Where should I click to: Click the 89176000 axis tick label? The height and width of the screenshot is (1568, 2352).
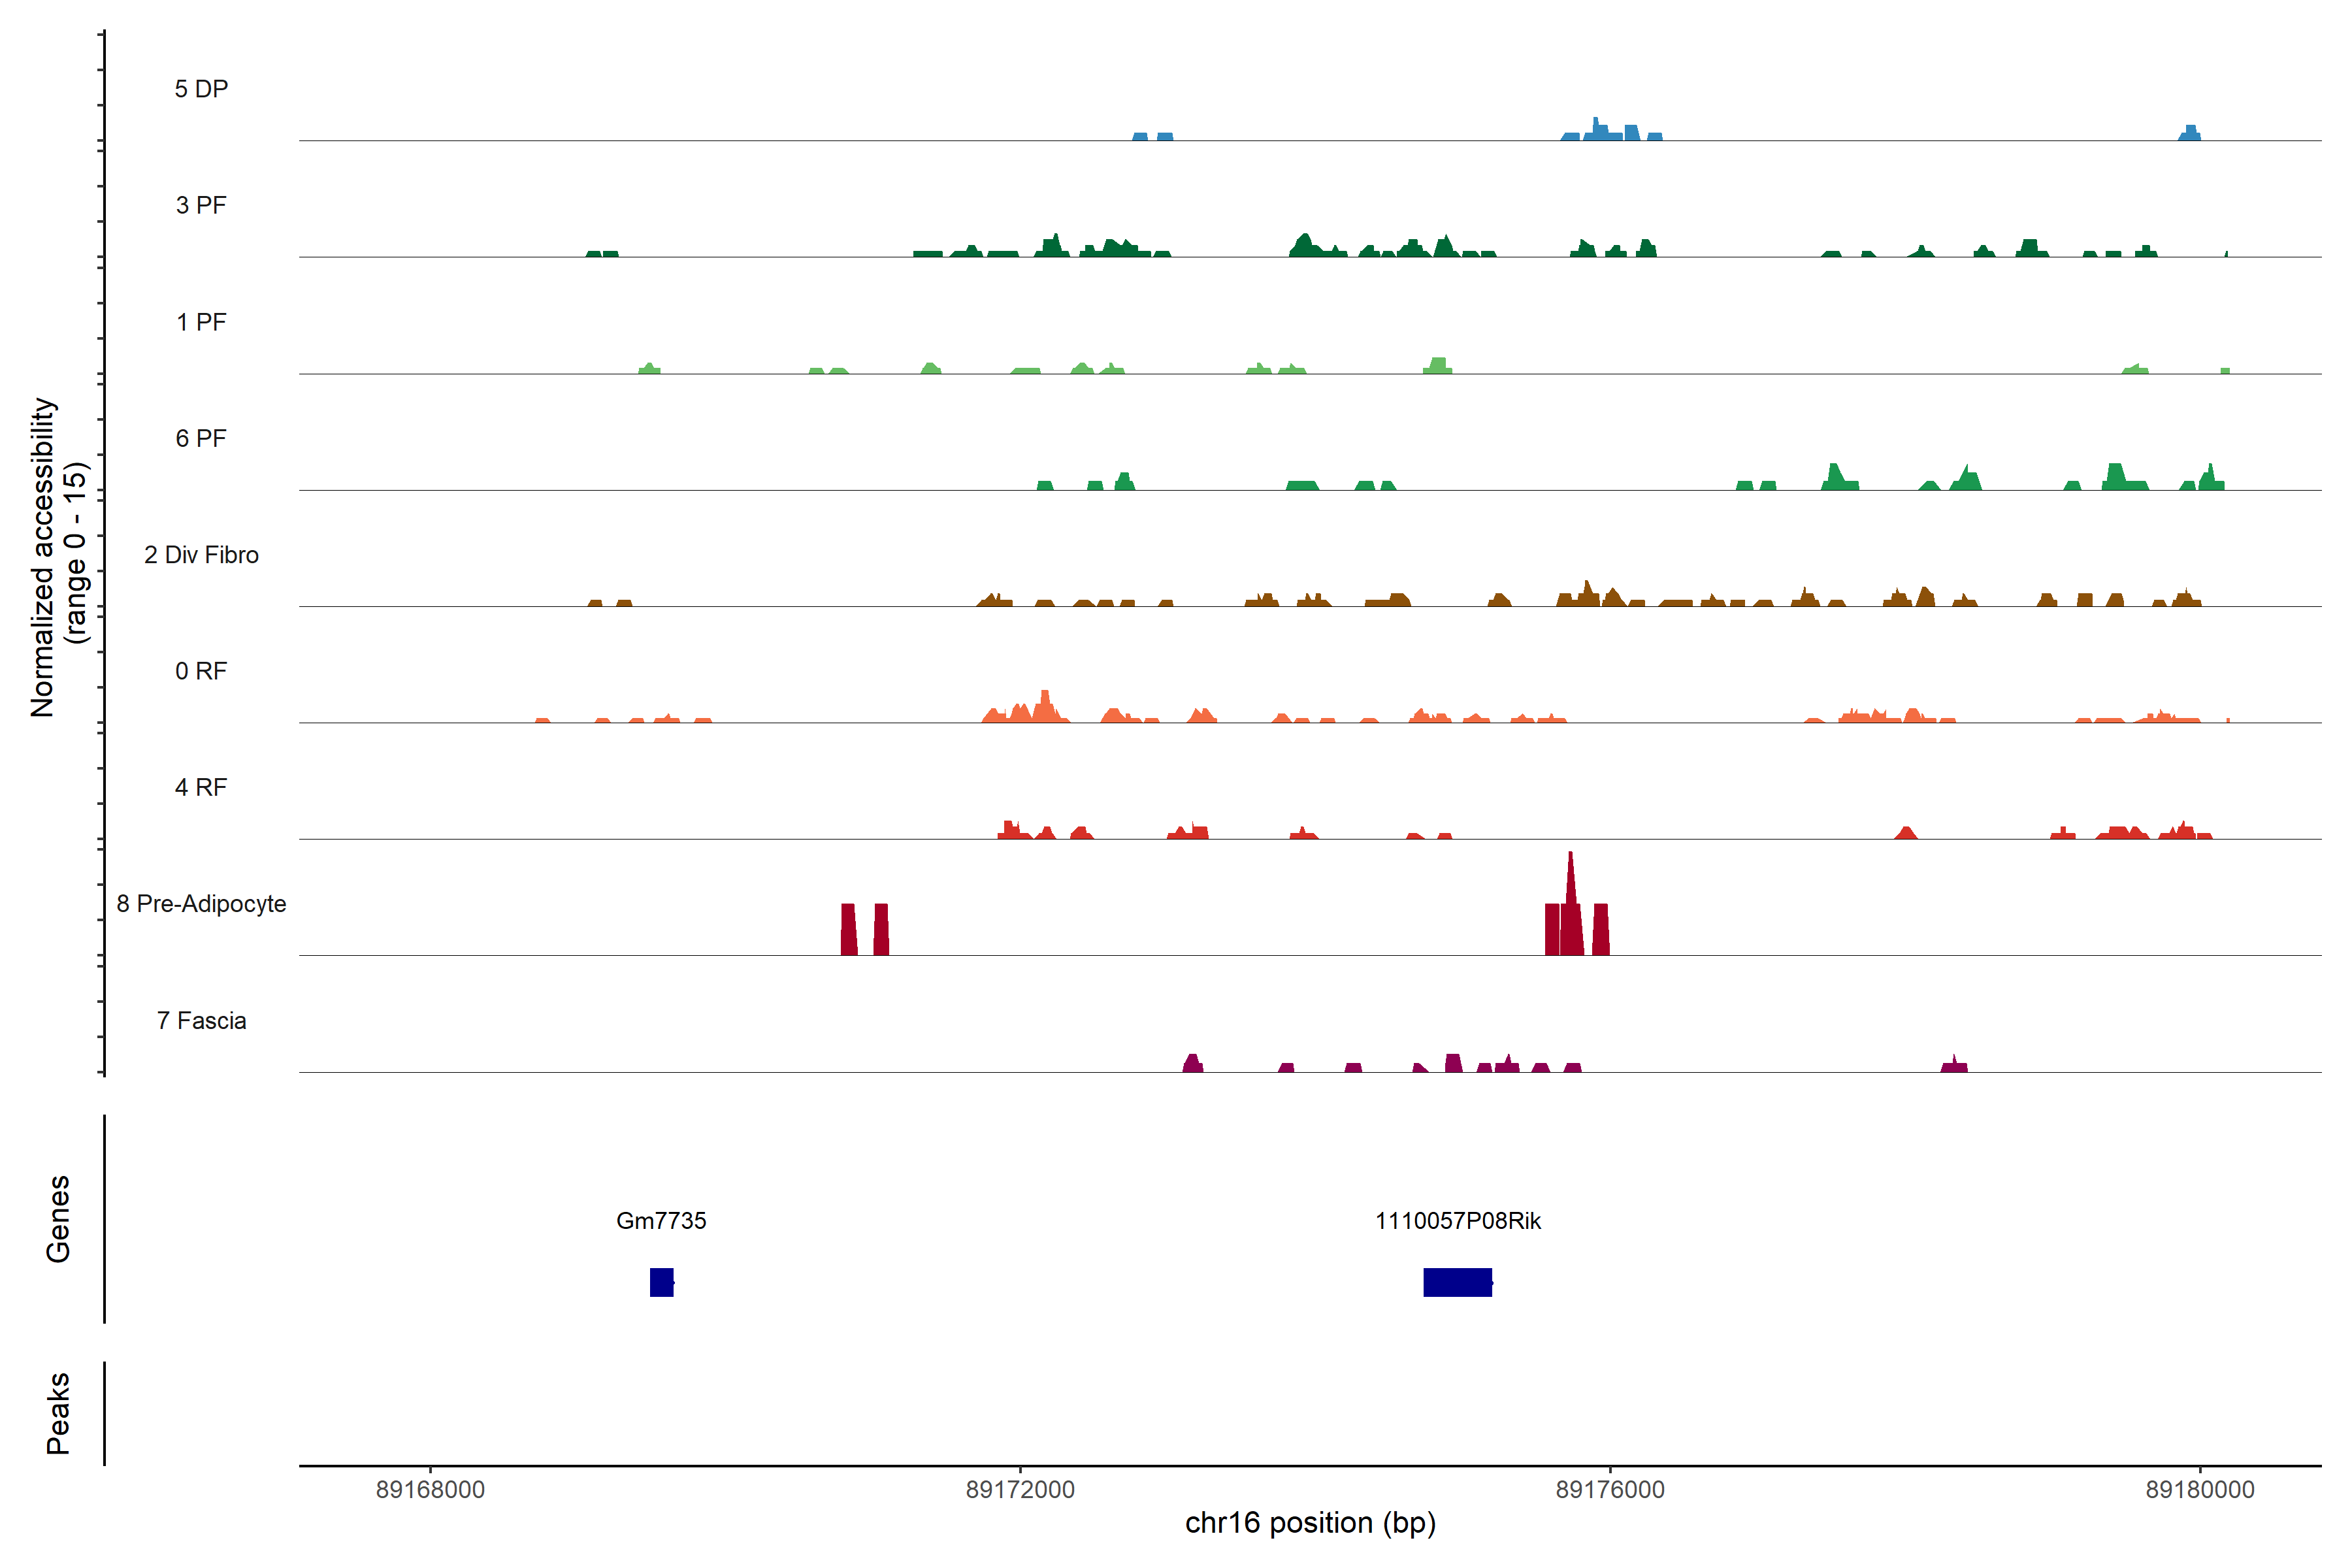(x=1610, y=1489)
